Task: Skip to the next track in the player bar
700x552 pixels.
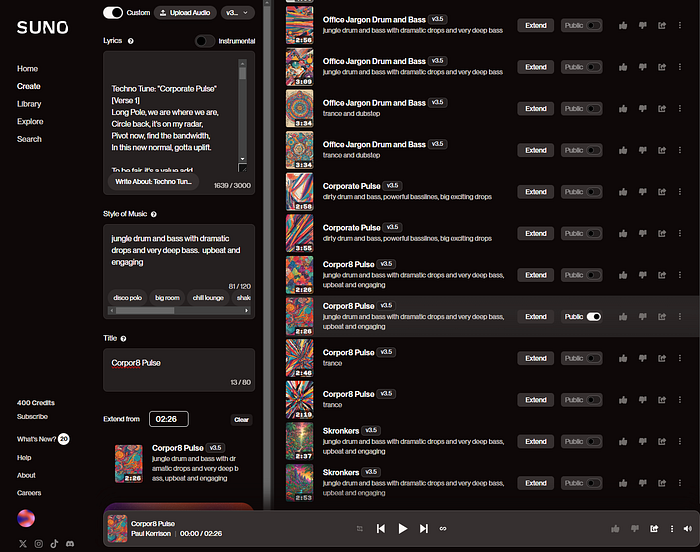Action: tap(424, 529)
